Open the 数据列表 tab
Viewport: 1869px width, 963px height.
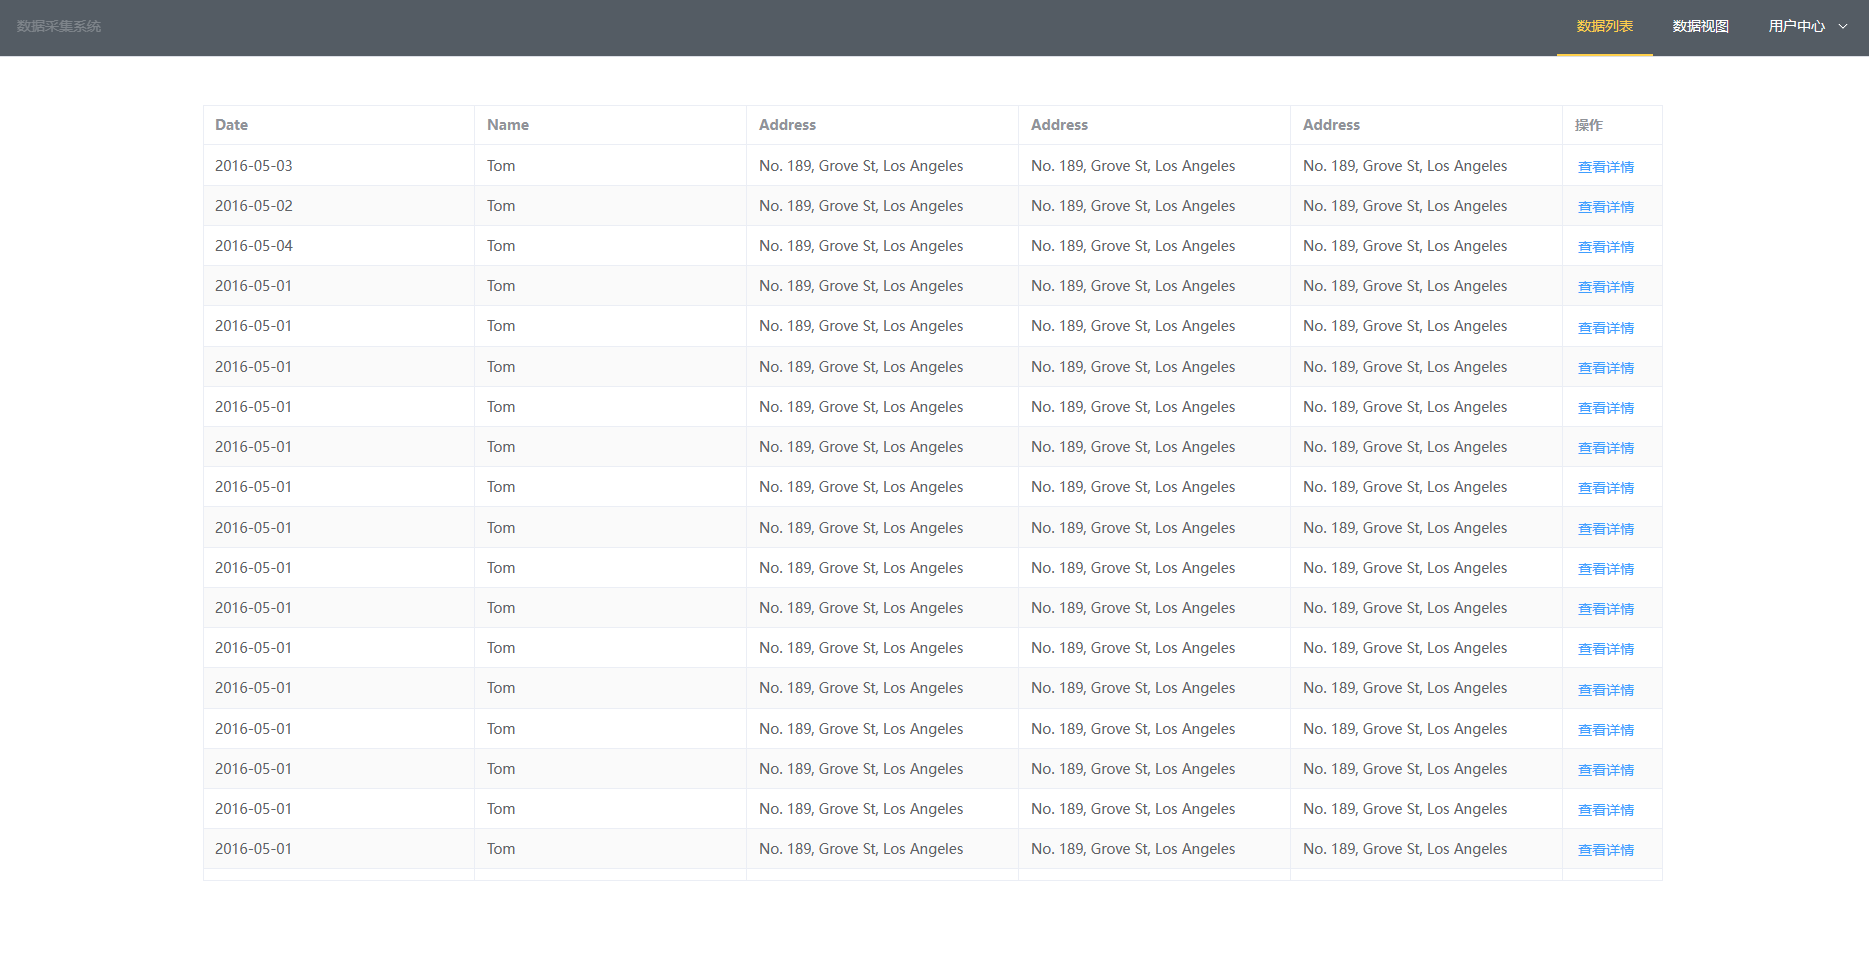[x=1604, y=27]
